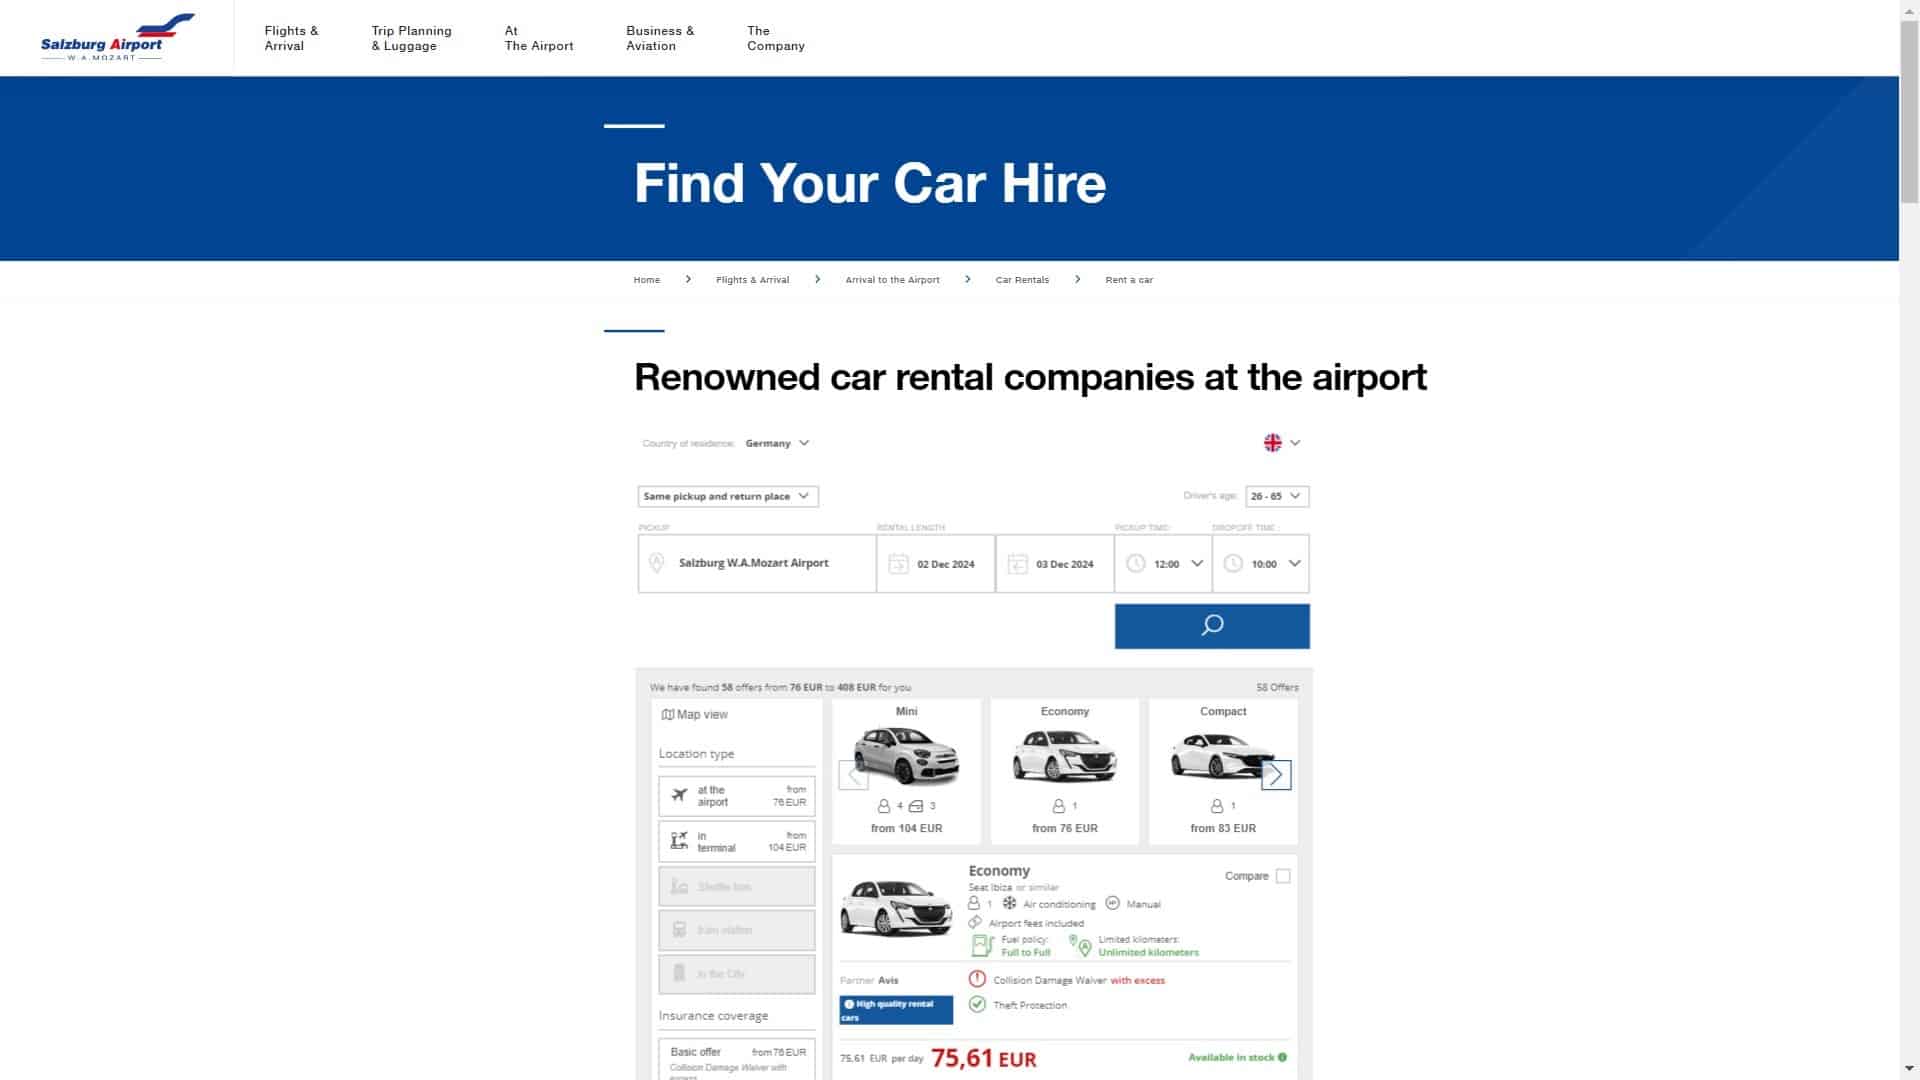Open the Country of residence Germany dropdown
The height and width of the screenshot is (1080, 1920).
[x=777, y=443]
